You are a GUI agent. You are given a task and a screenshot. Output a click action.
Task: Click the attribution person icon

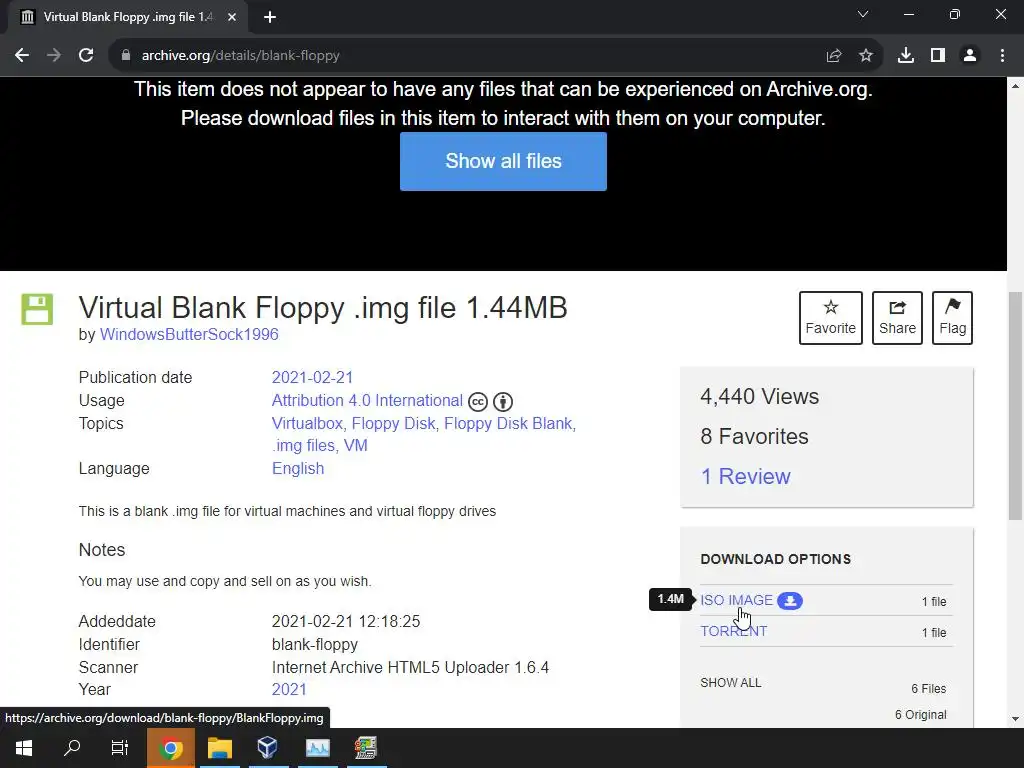click(x=503, y=402)
